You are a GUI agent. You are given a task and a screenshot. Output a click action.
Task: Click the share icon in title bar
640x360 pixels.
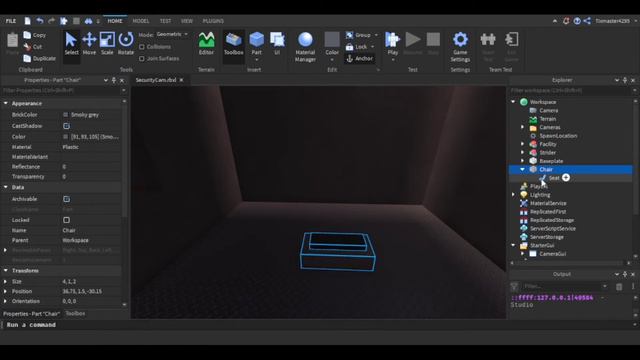pos(587,21)
